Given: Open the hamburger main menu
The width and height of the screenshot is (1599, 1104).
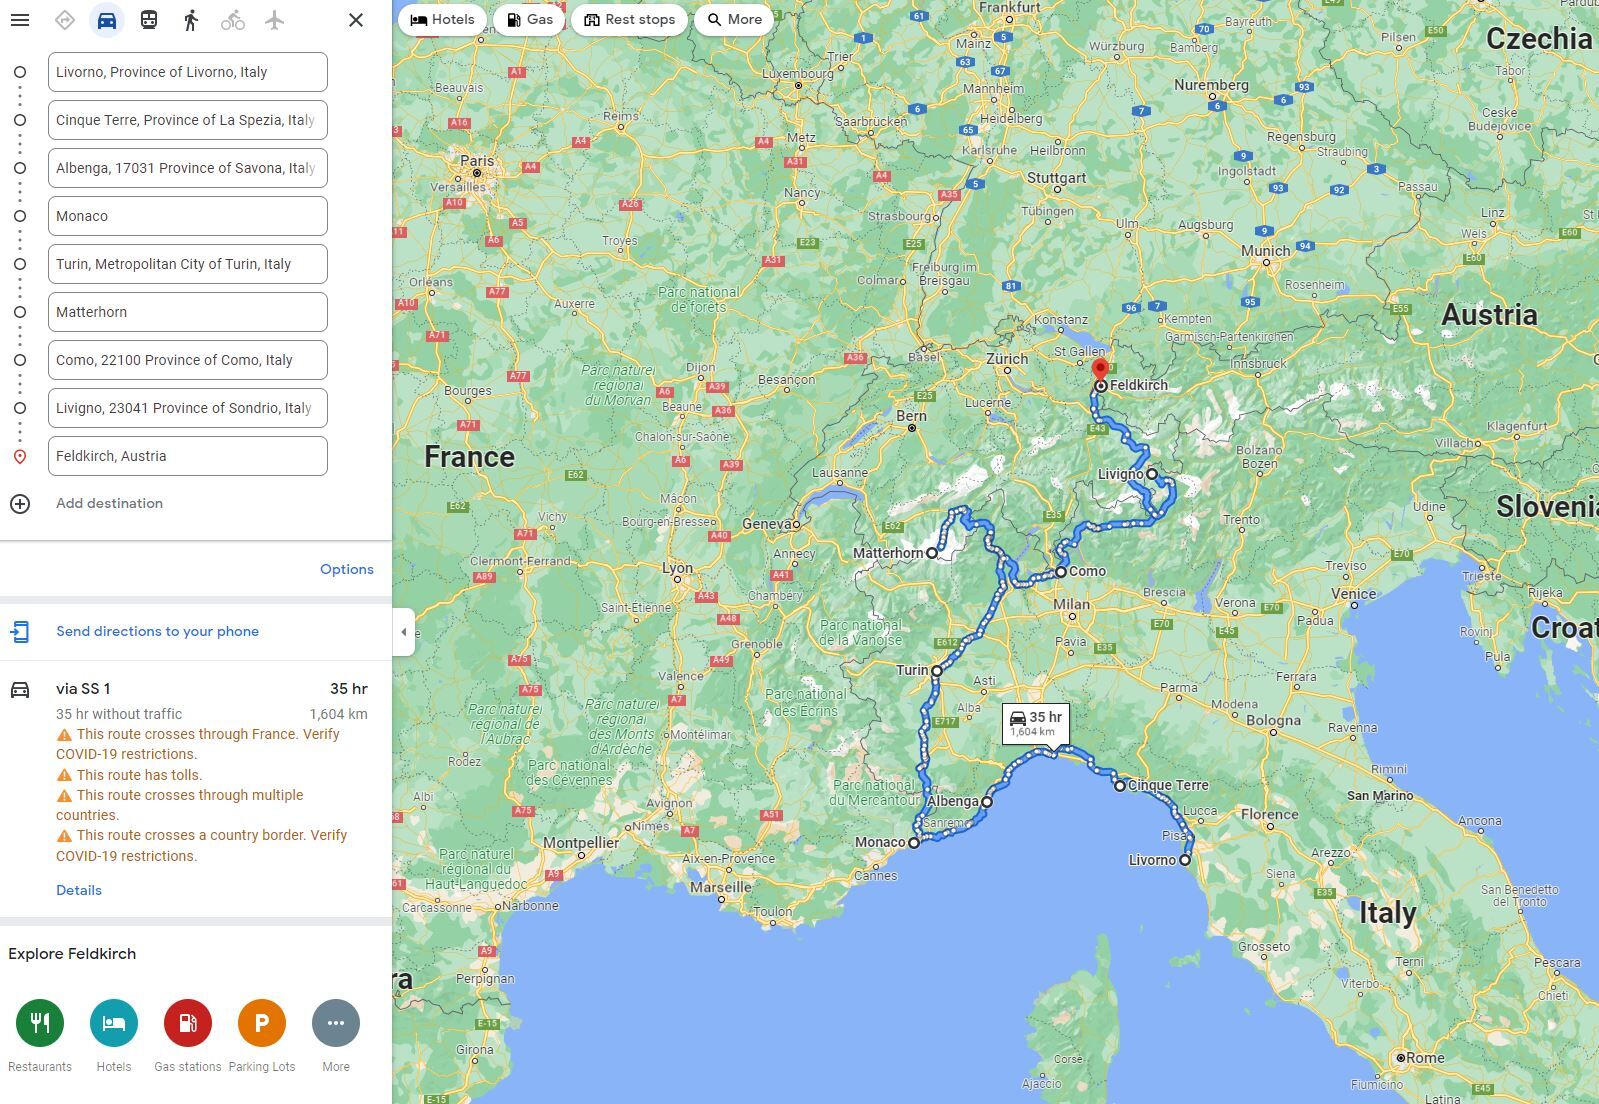Looking at the screenshot, I should tap(20, 20).
